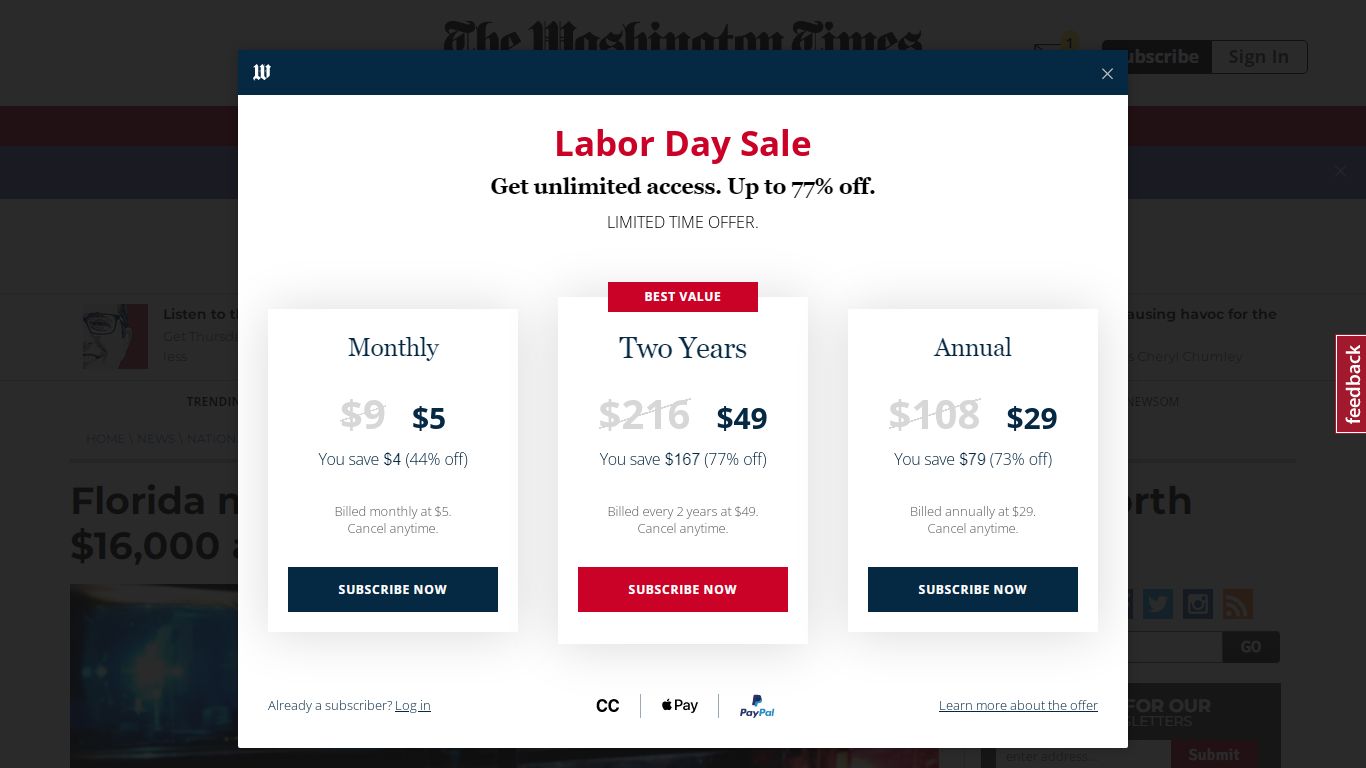Image resolution: width=1366 pixels, height=768 pixels.
Task: Click the Washington Times W logo in popup header
Action: pyautogui.click(x=262, y=72)
